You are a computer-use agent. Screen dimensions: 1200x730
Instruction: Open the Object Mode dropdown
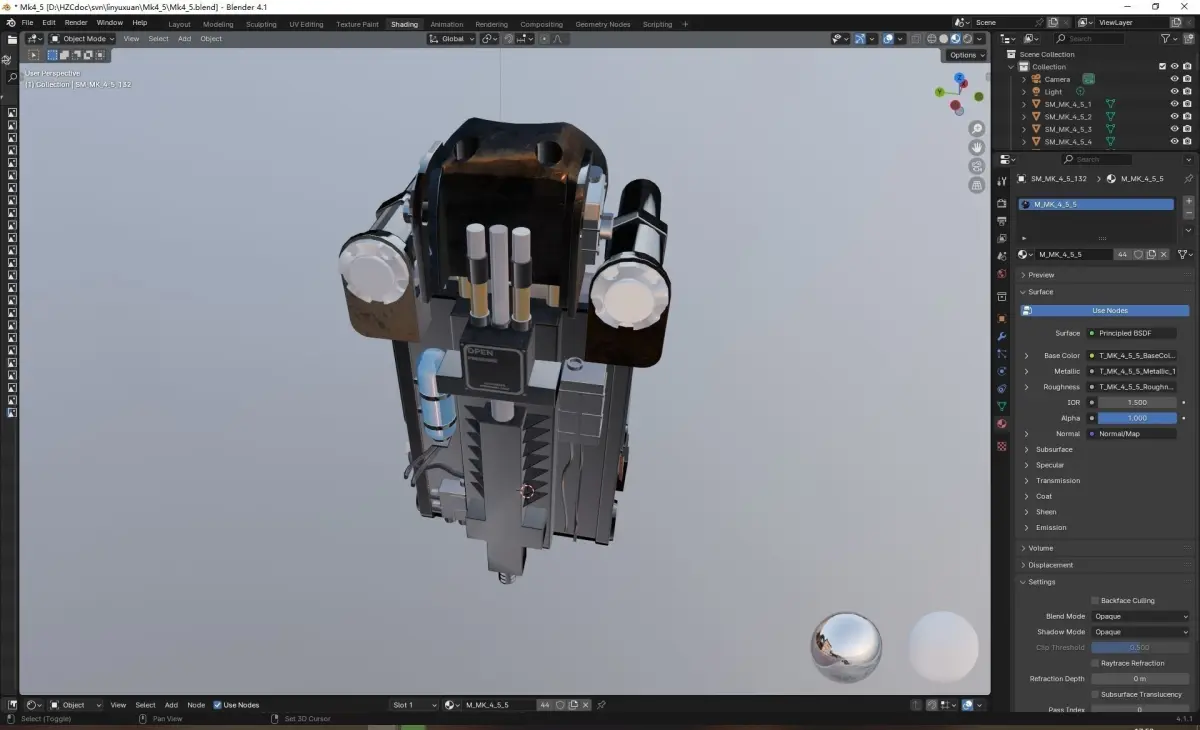tap(82, 39)
